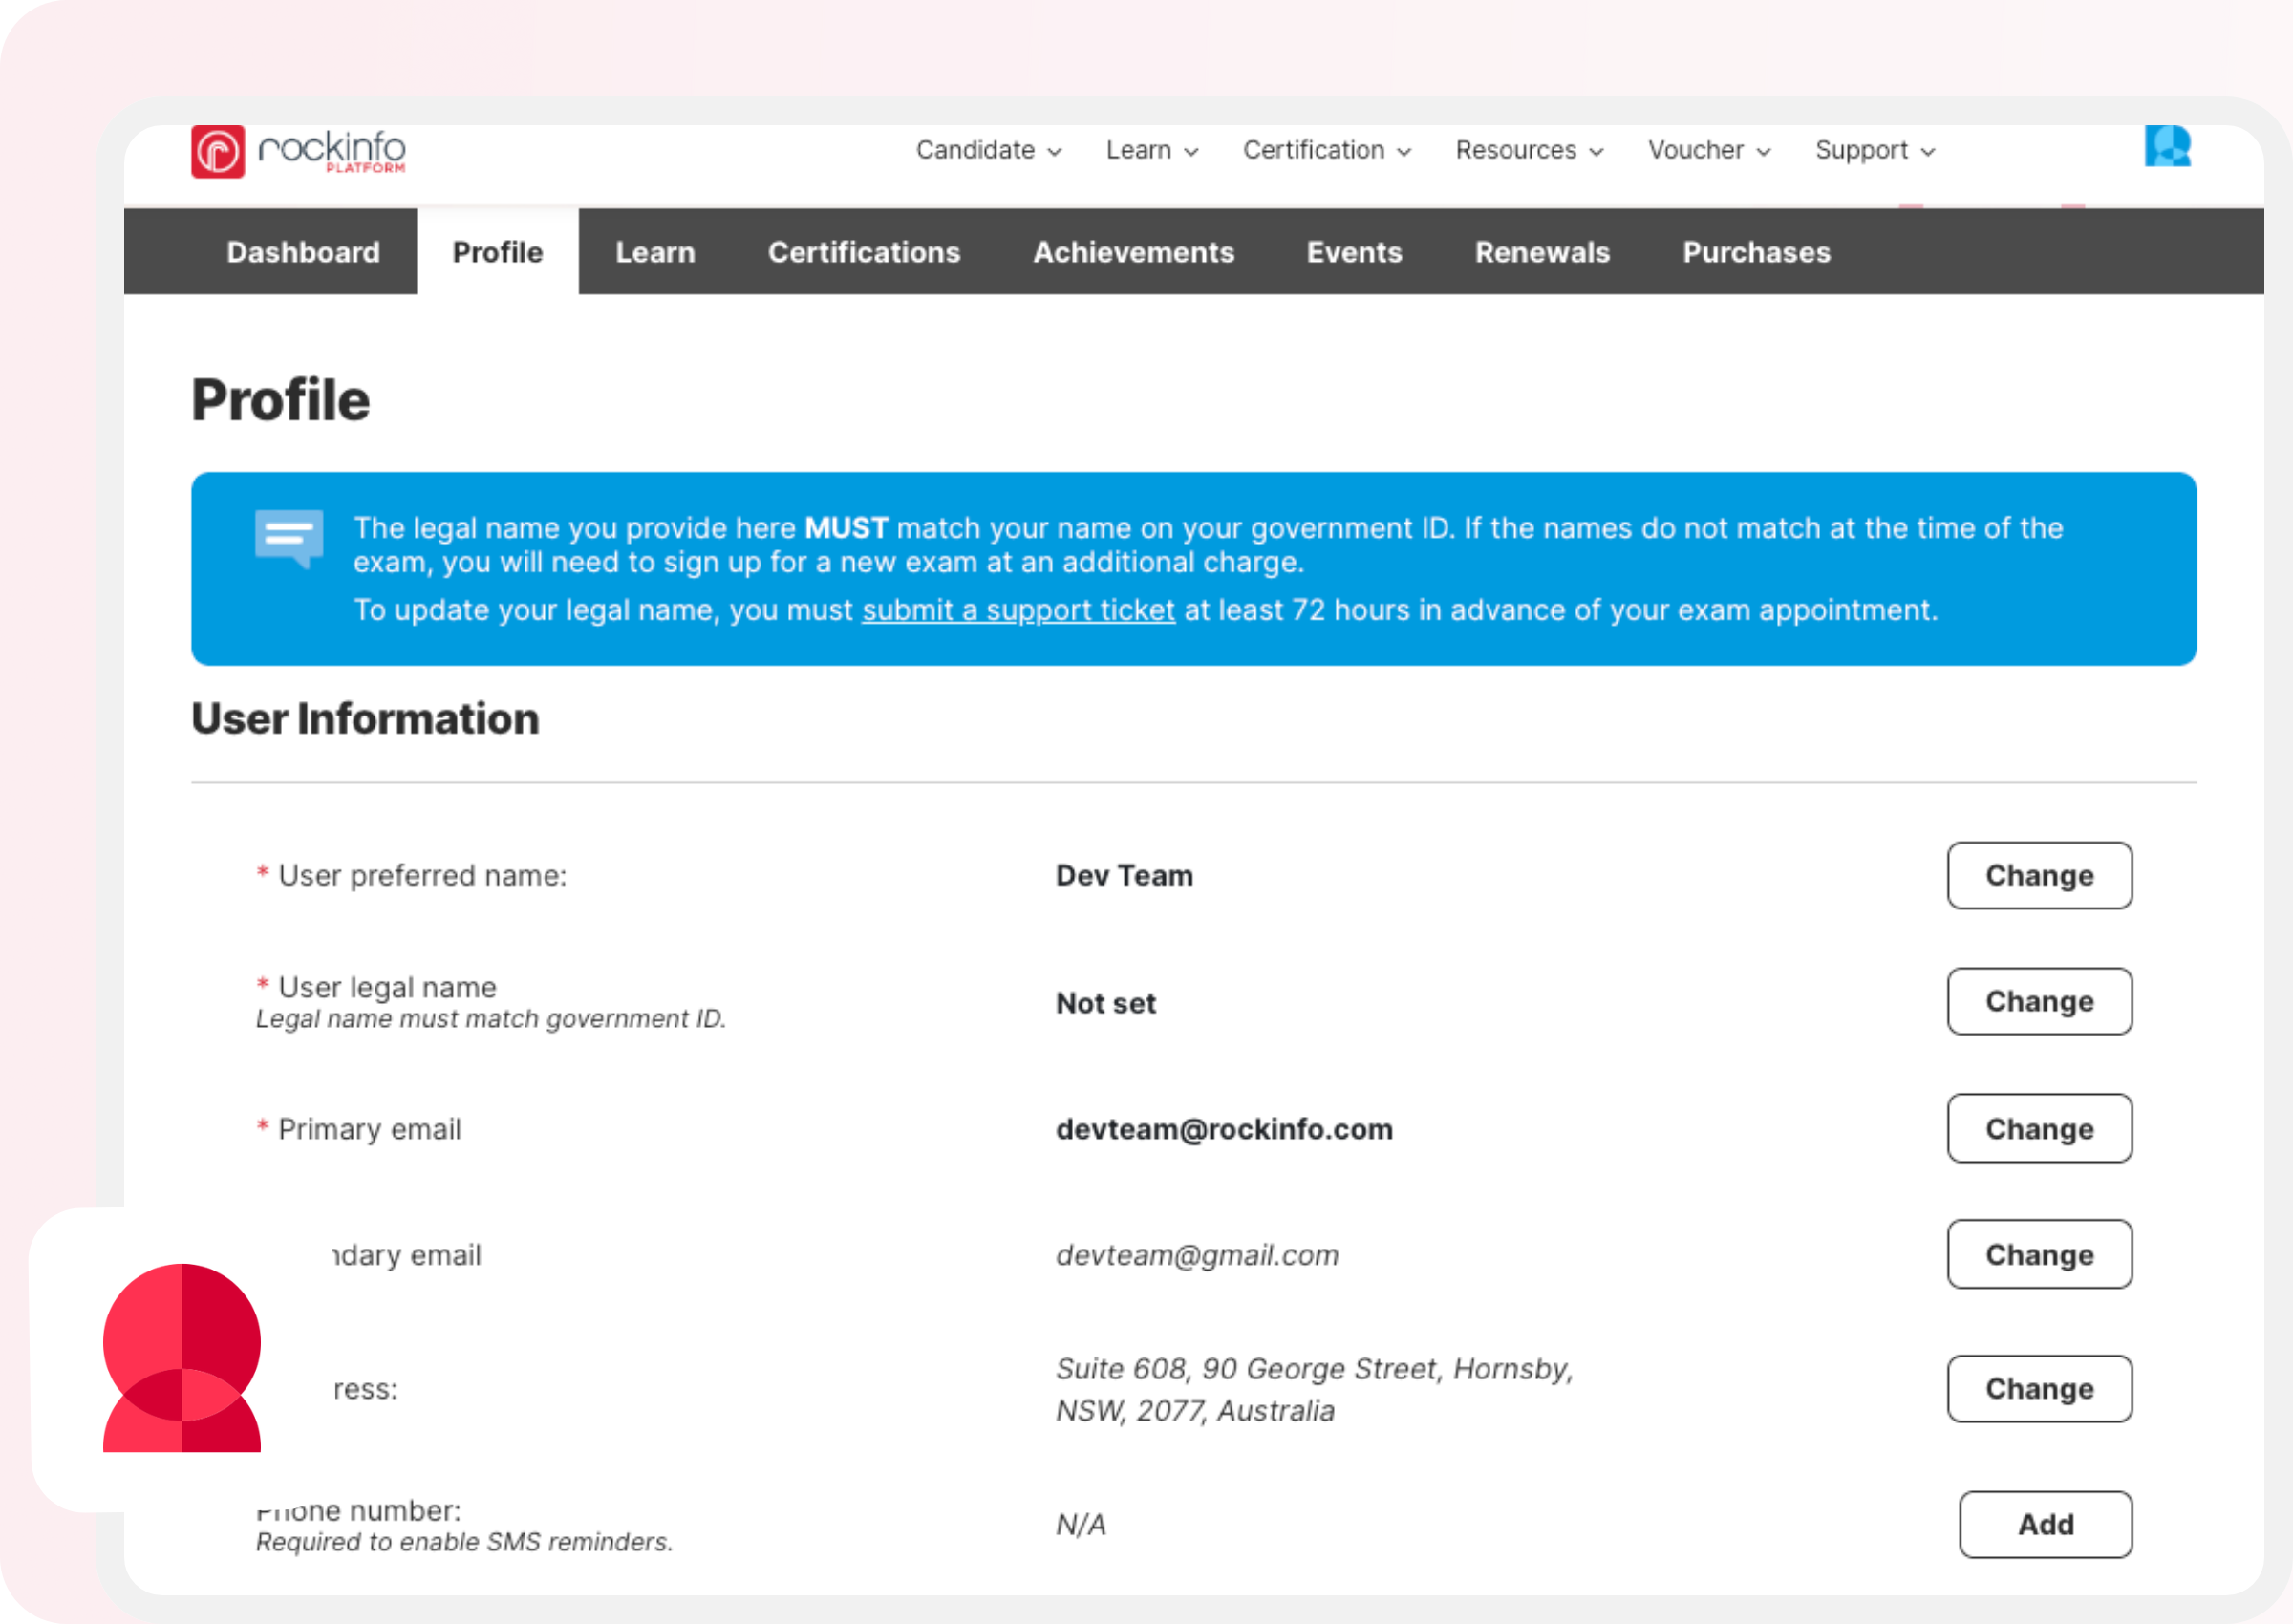Switch to the Purchases tab
Image resolution: width=2293 pixels, height=1624 pixels.
point(1755,252)
